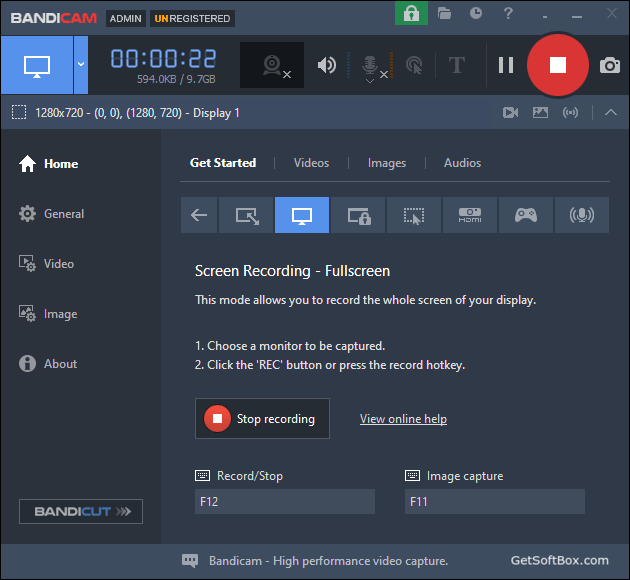This screenshot has height=580, width=630.
Task: Click the speech bubble message icon
Action: click(x=190, y=560)
